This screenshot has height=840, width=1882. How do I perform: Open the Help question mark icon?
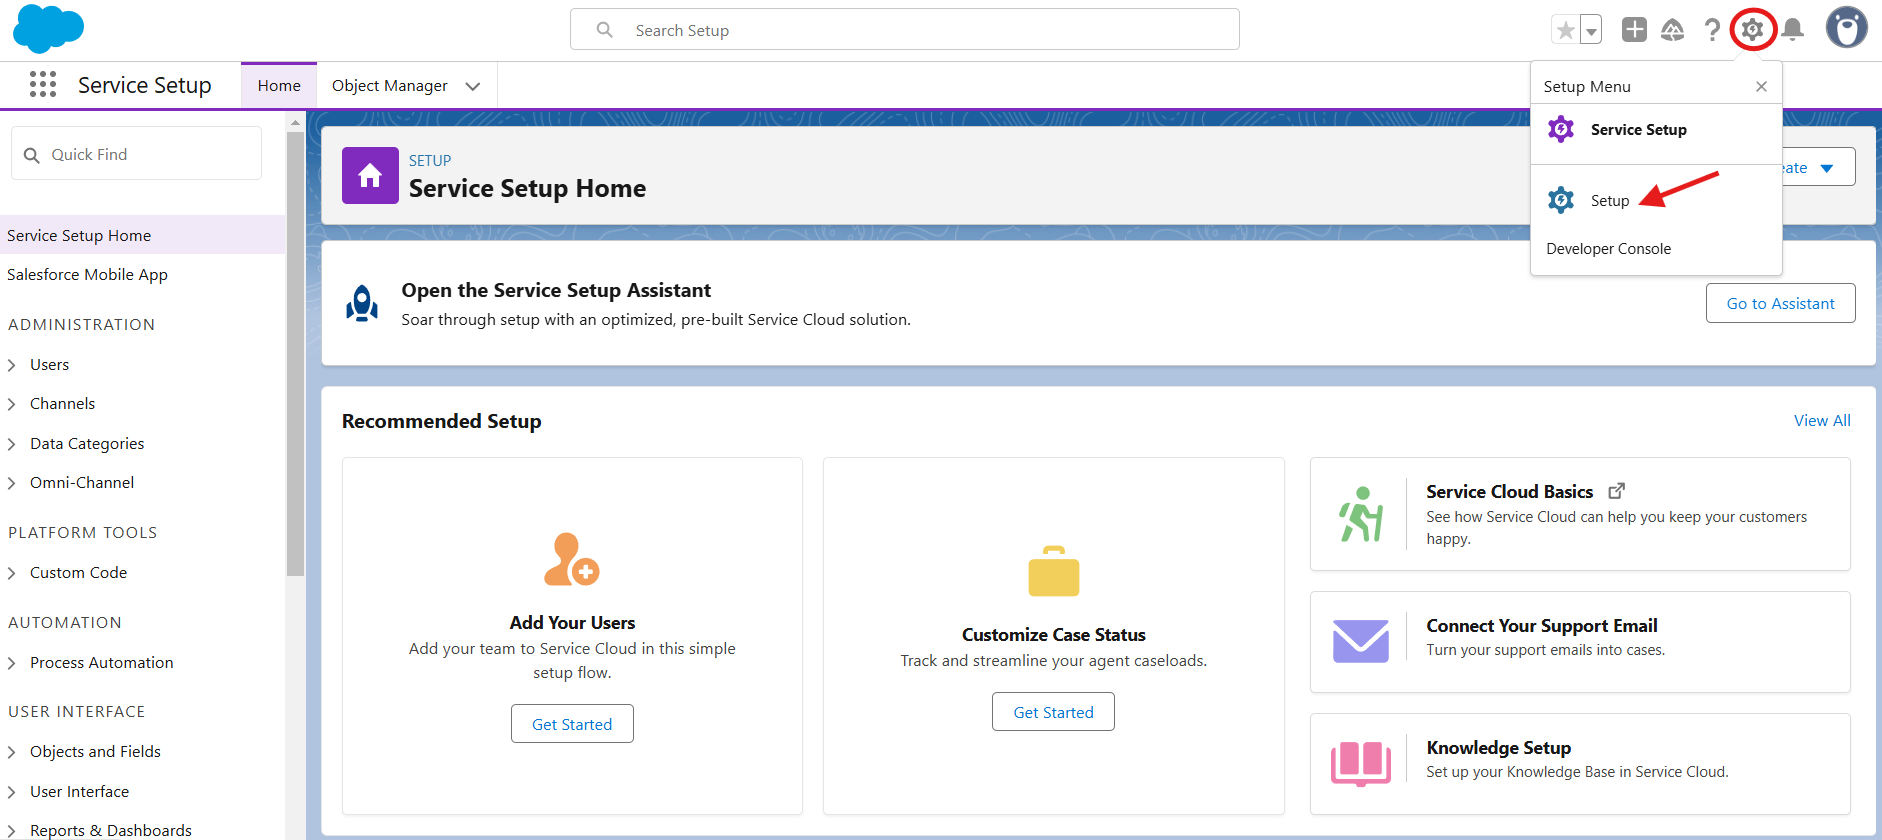pyautogui.click(x=1712, y=30)
